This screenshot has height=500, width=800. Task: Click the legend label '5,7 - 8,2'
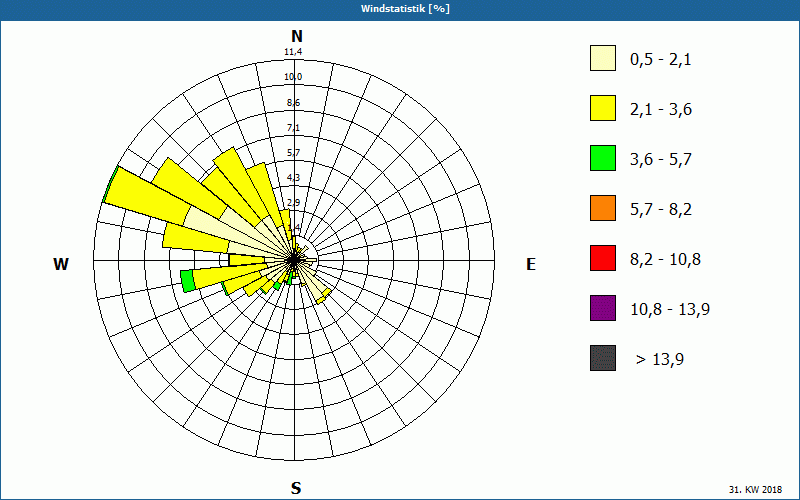pos(661,210)
